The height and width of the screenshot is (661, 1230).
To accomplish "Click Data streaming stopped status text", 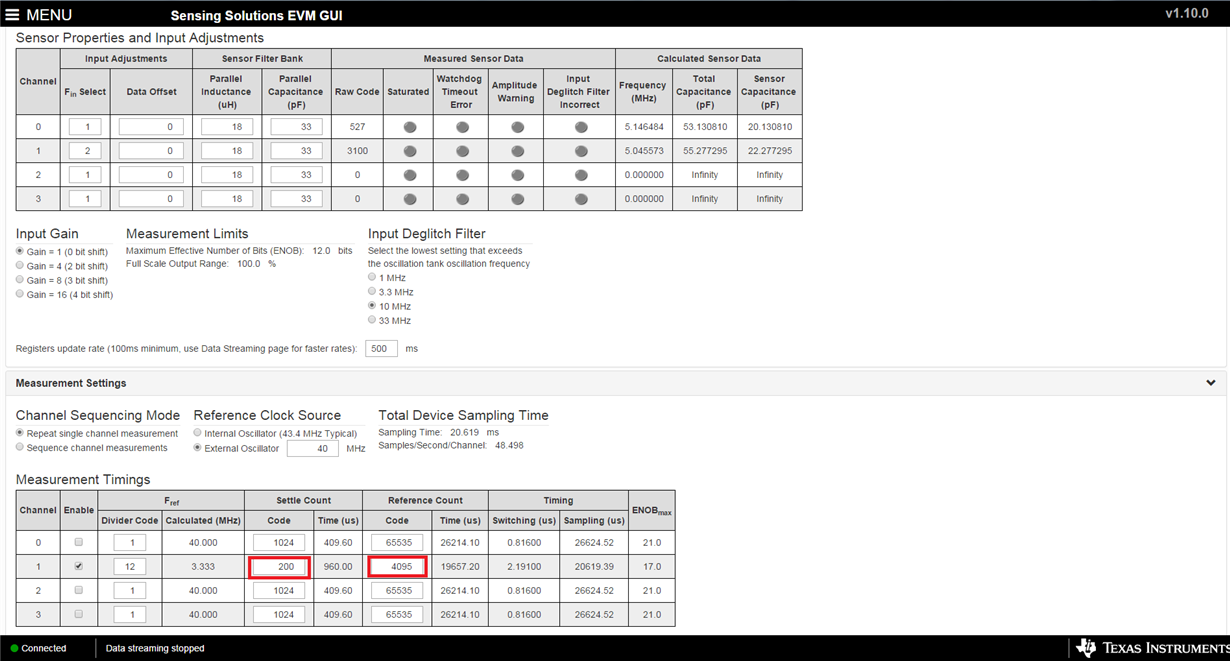I will (155, 648).
